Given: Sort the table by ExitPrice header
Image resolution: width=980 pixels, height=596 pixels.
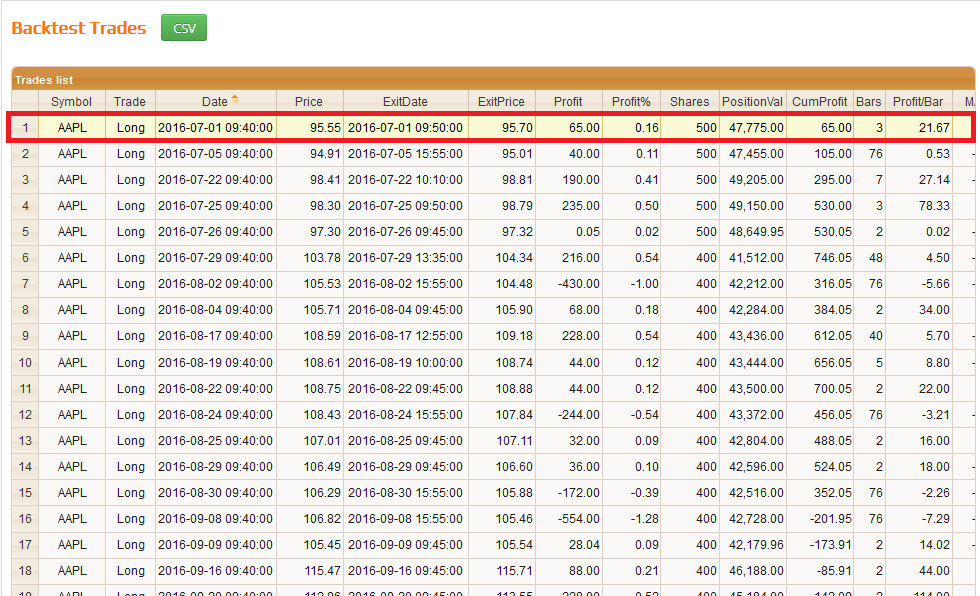Looking at the screenshot, I should tap(501, 102).
